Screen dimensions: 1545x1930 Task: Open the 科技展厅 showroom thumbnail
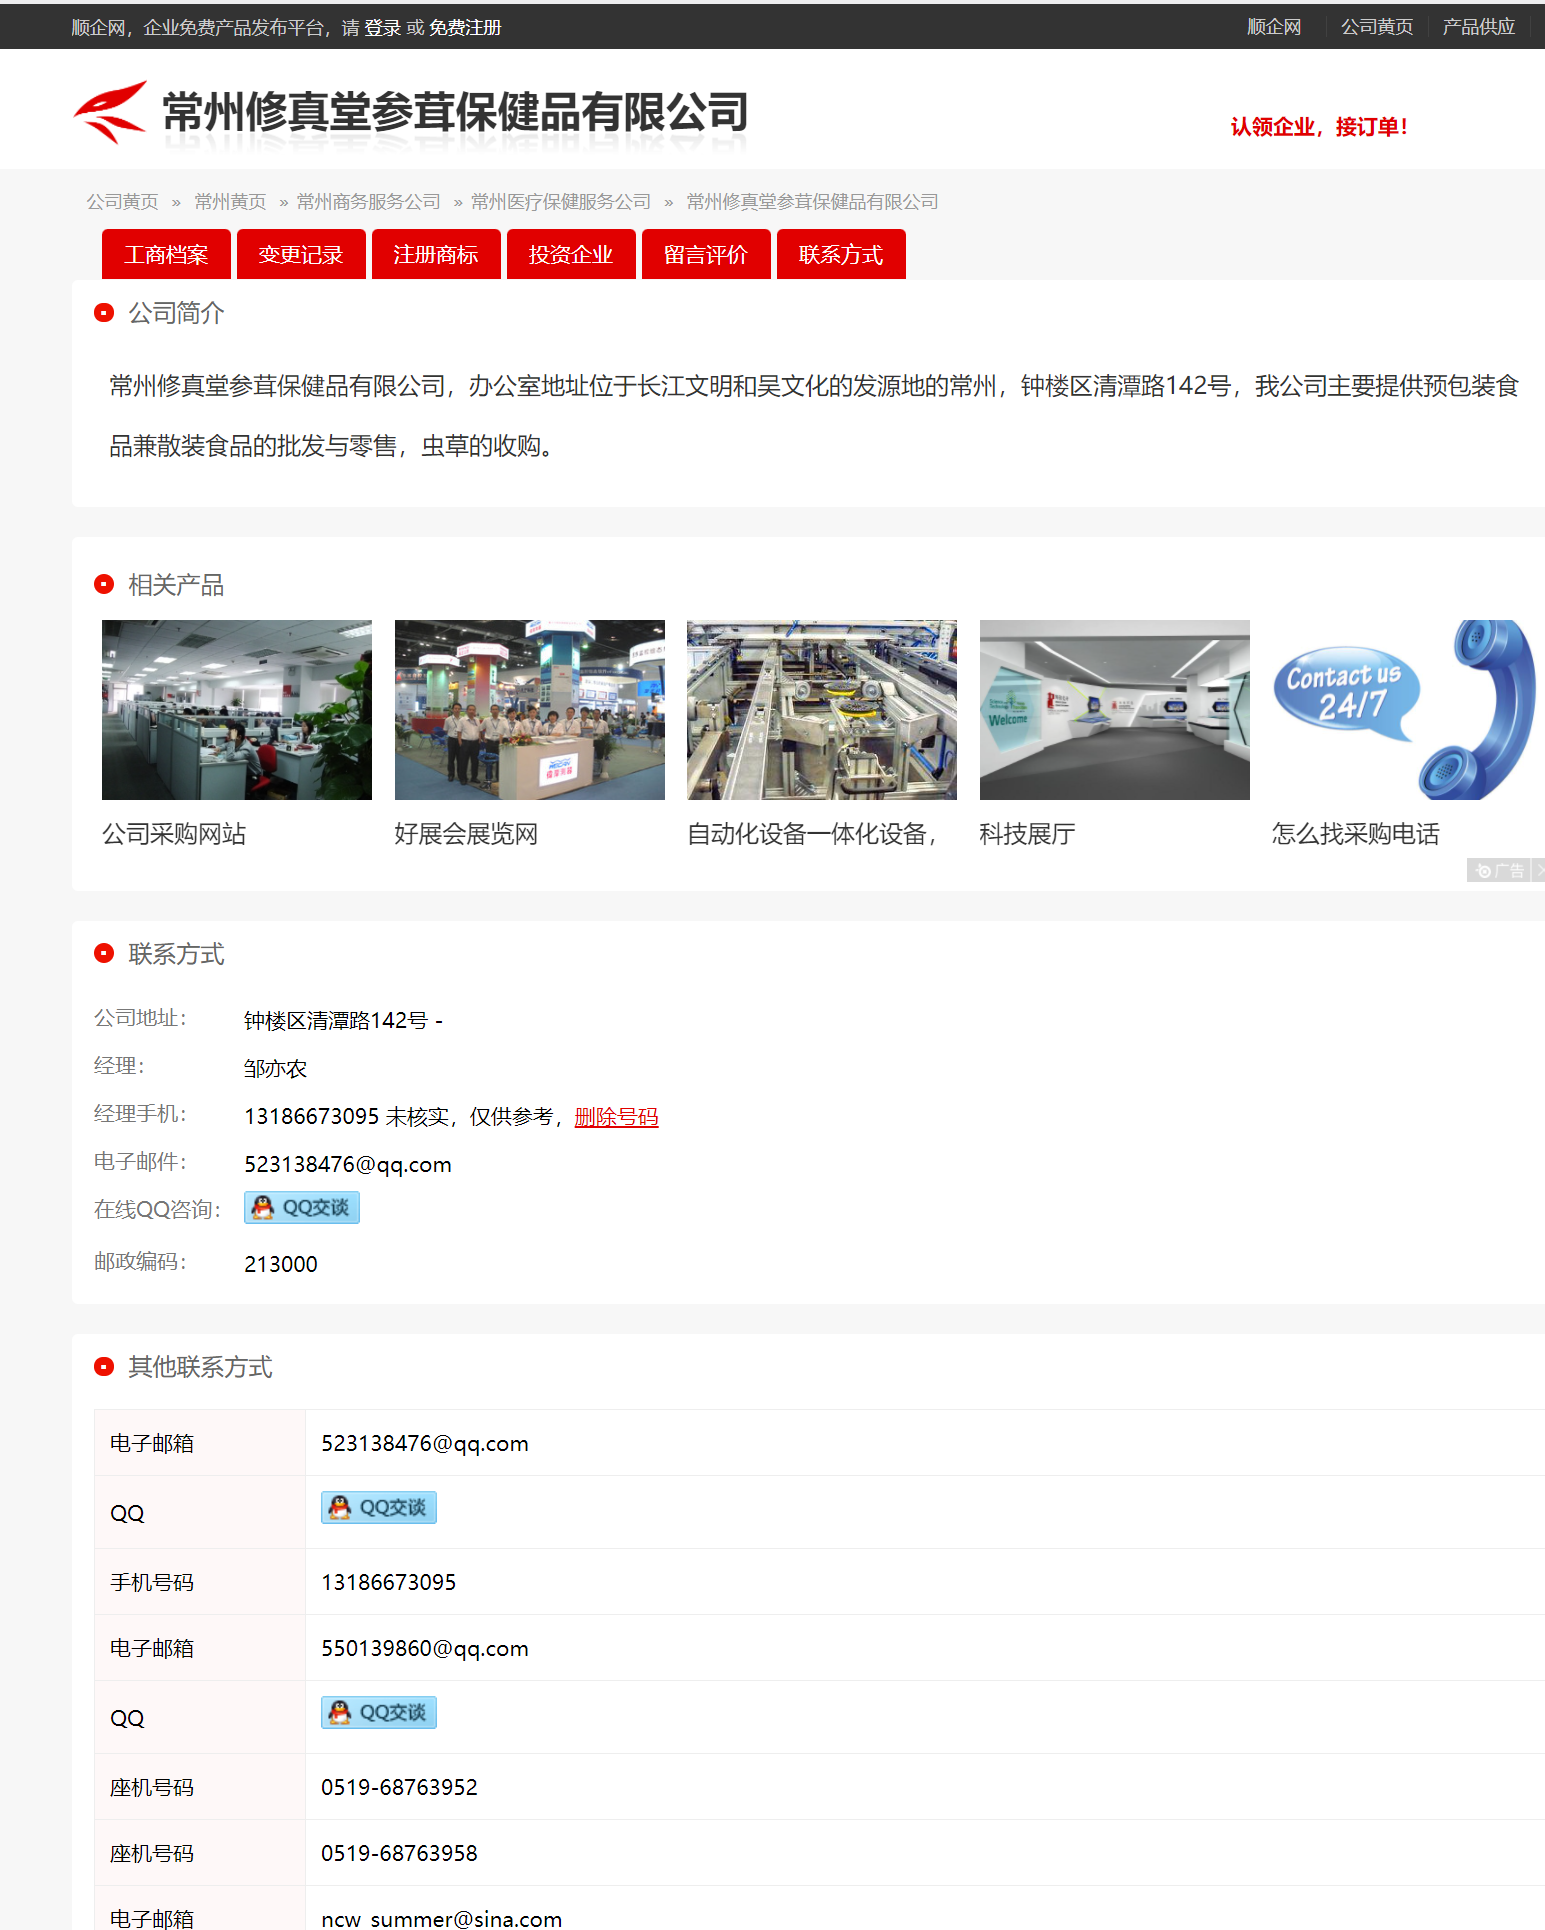coord(1115,710)
